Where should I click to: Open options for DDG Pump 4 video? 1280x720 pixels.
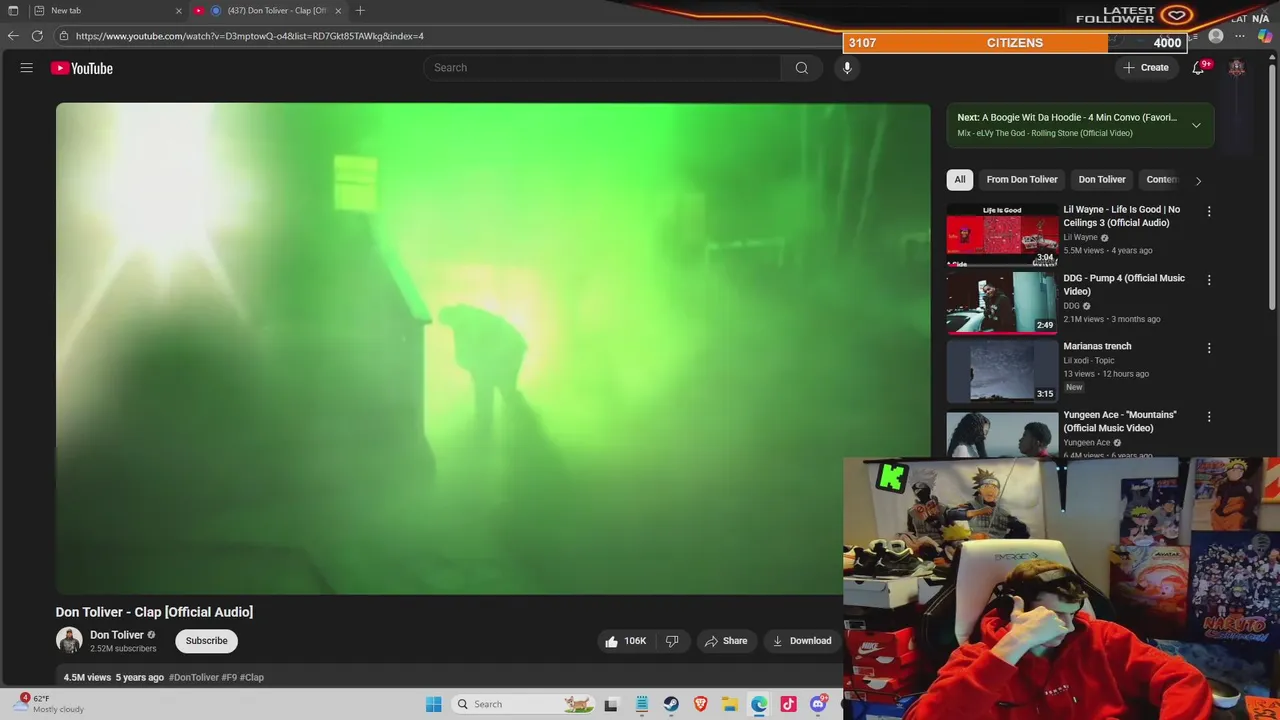(1209, 280)
